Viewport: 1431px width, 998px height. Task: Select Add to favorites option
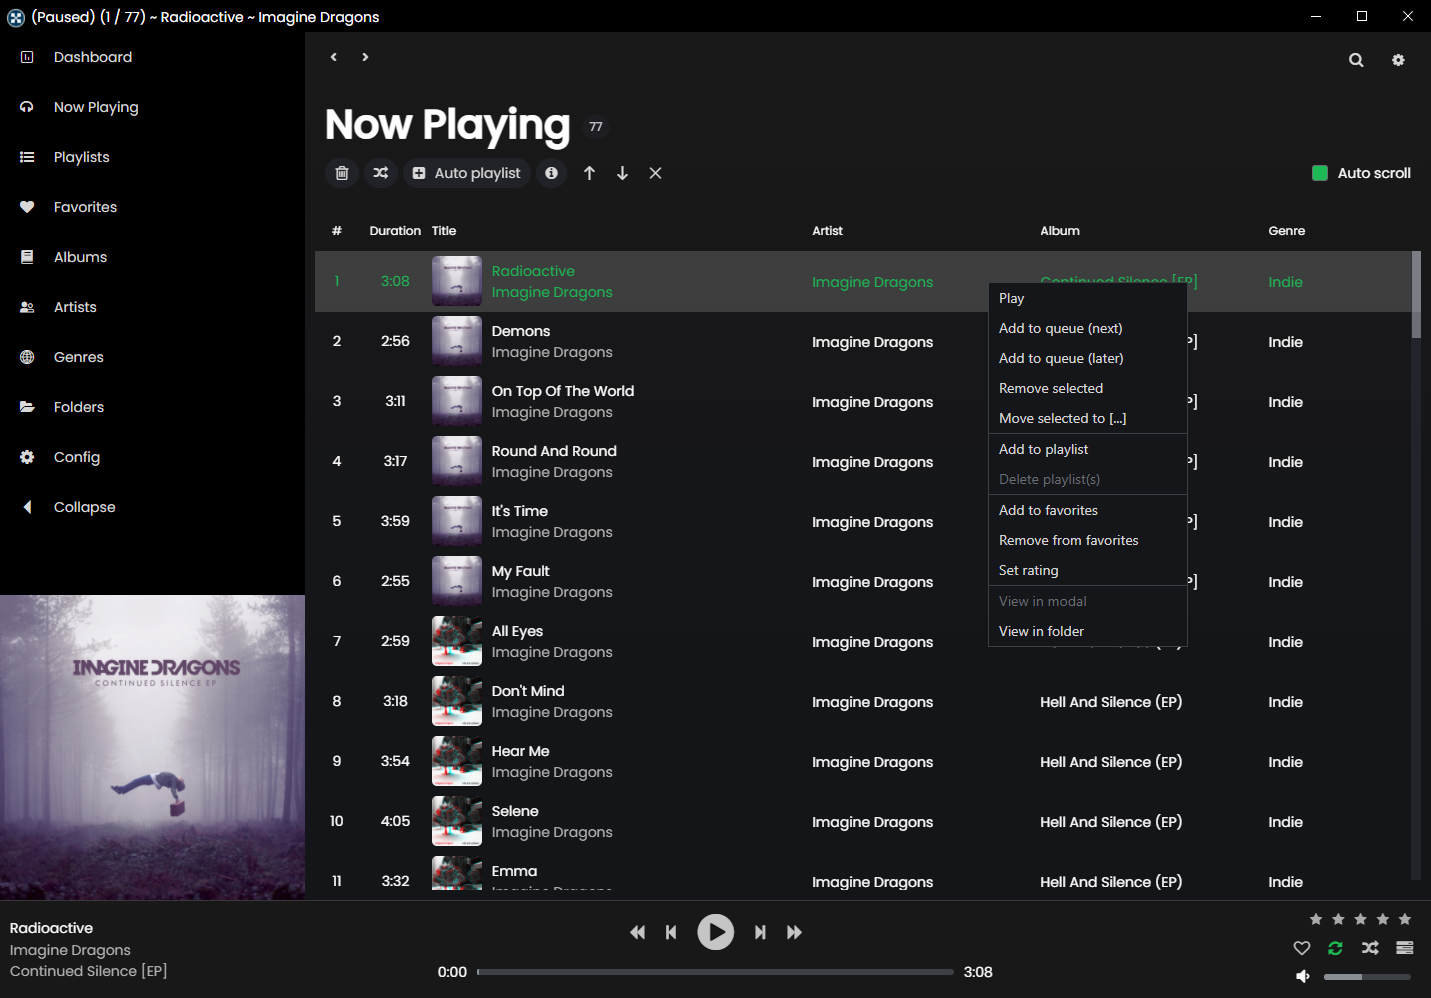click(1088, 510)
